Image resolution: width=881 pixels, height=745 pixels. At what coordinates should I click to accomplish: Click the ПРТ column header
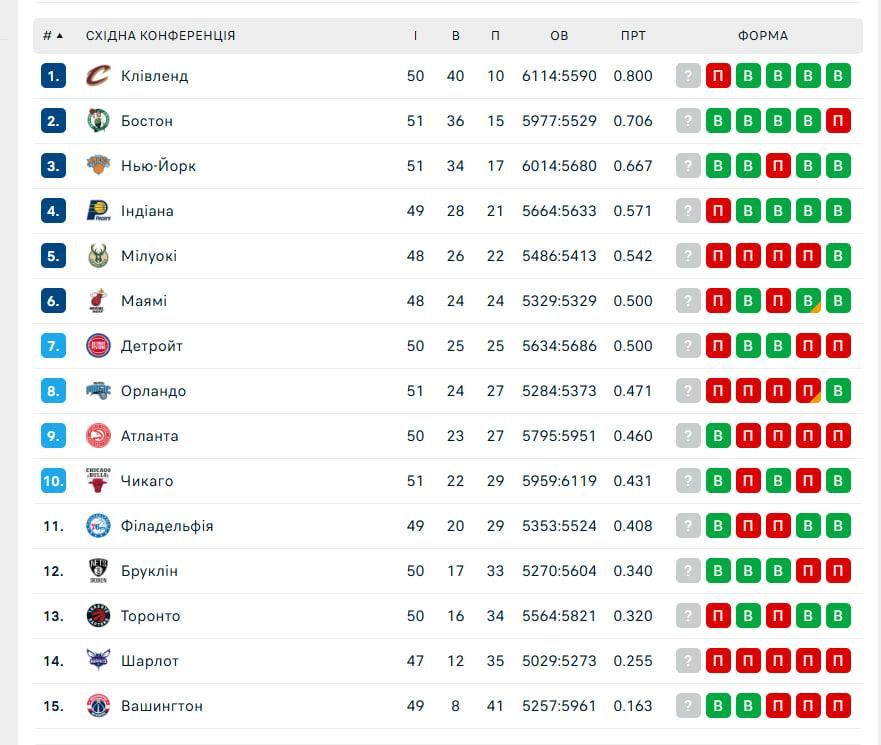click(633, 36)
